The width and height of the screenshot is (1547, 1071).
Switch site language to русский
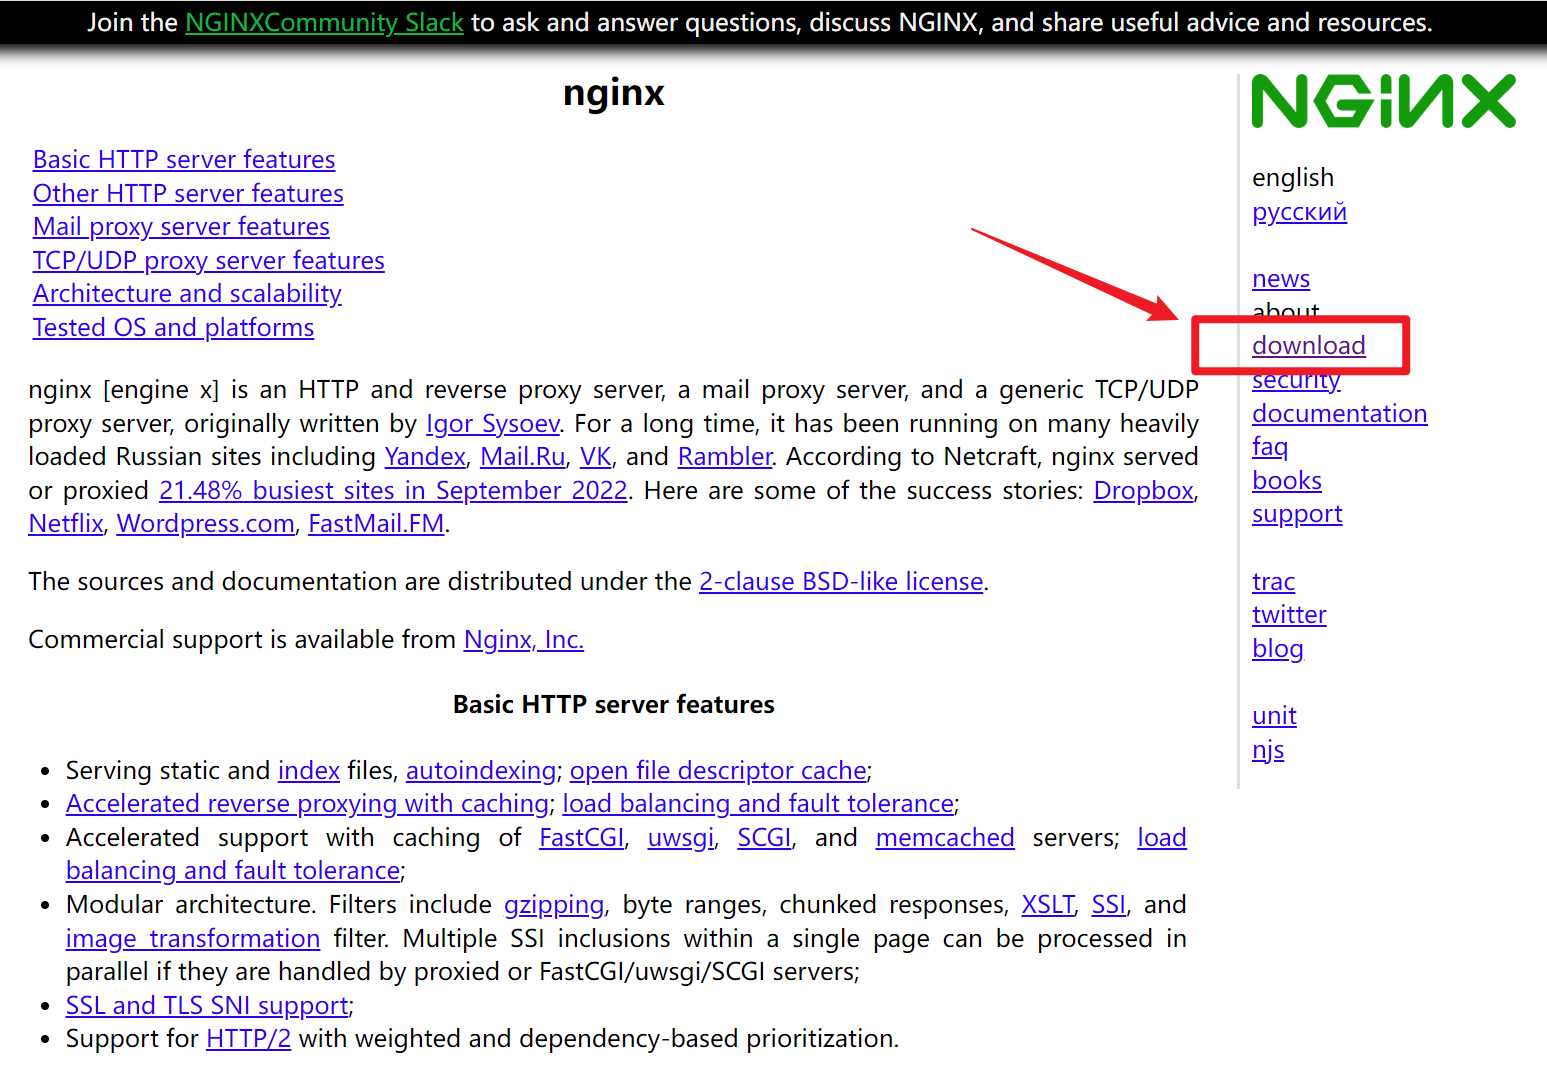point(1298,211)
